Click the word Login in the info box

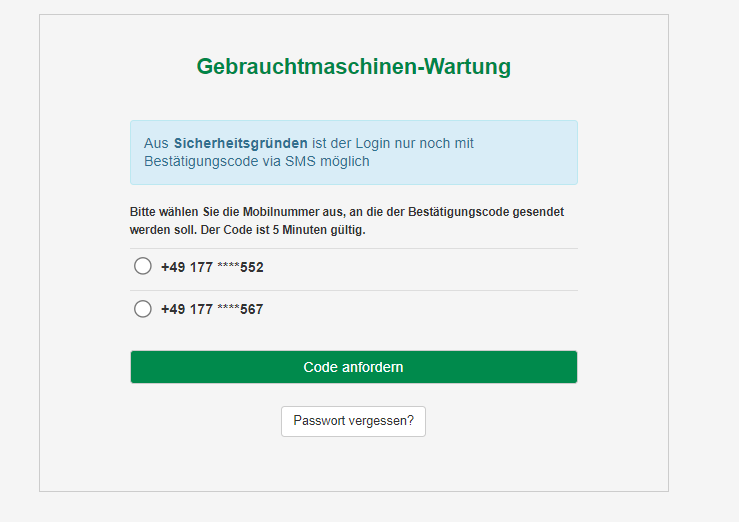pyautogui.click(x=373, y=144)
